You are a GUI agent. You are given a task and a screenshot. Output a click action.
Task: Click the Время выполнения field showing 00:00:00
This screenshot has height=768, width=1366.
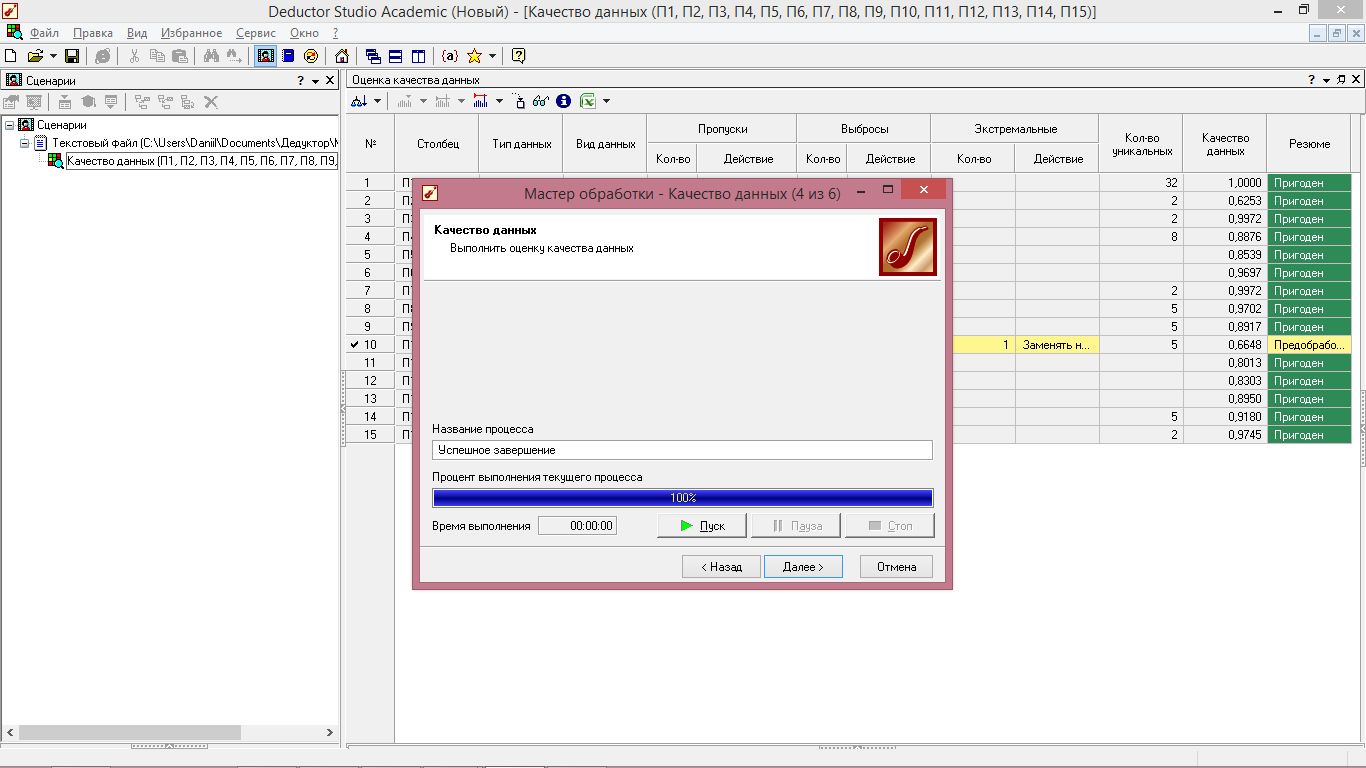point(577,525)
